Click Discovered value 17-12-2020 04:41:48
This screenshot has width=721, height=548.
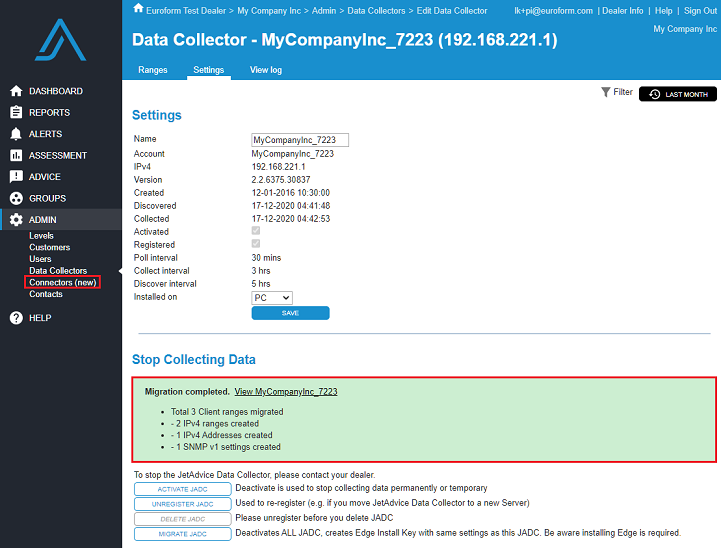click(291, 206)
